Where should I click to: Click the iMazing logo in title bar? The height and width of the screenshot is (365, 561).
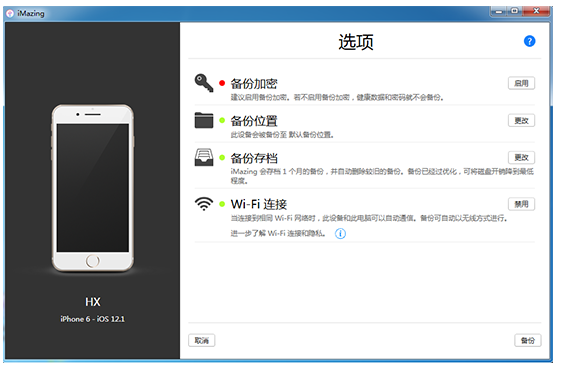point(10,13)
